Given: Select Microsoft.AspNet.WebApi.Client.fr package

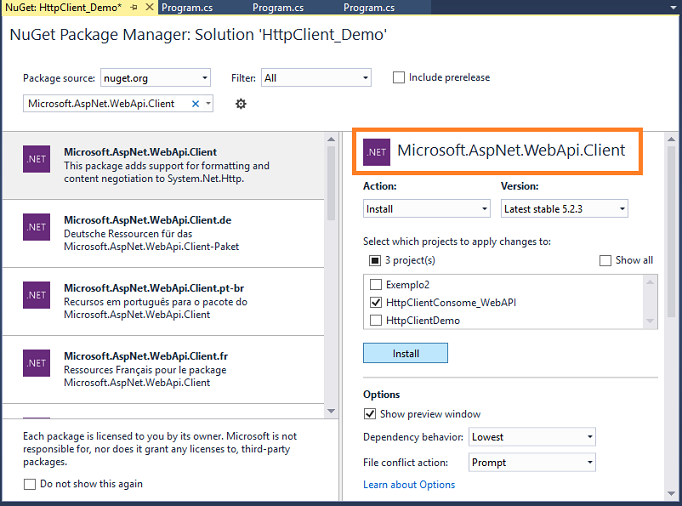Looking at the screenshot, I should click(x=164, y=369).
